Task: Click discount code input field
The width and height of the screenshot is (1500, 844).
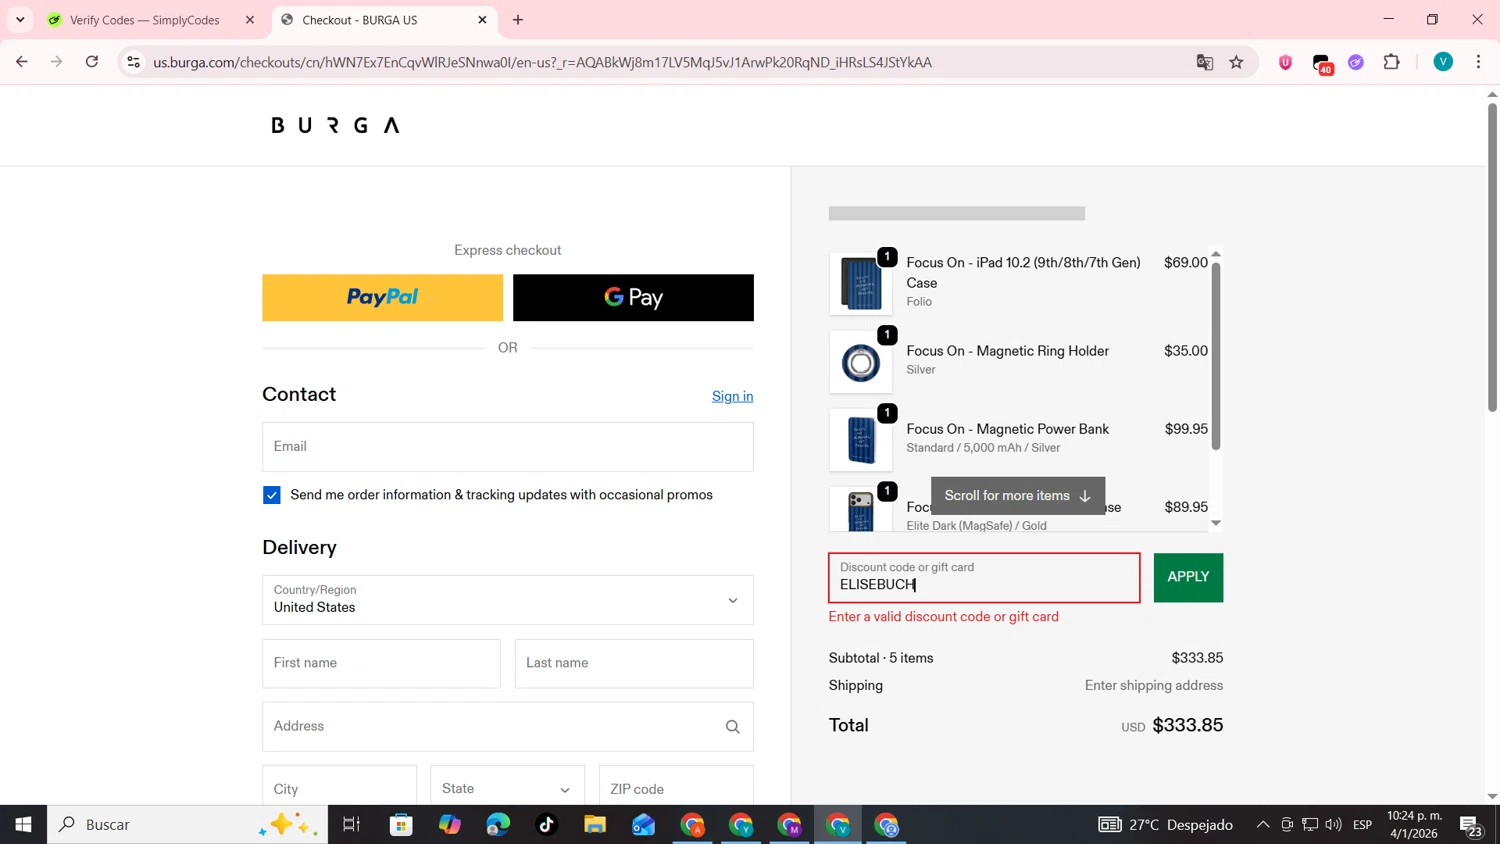Action: click(x=984, y=578)
